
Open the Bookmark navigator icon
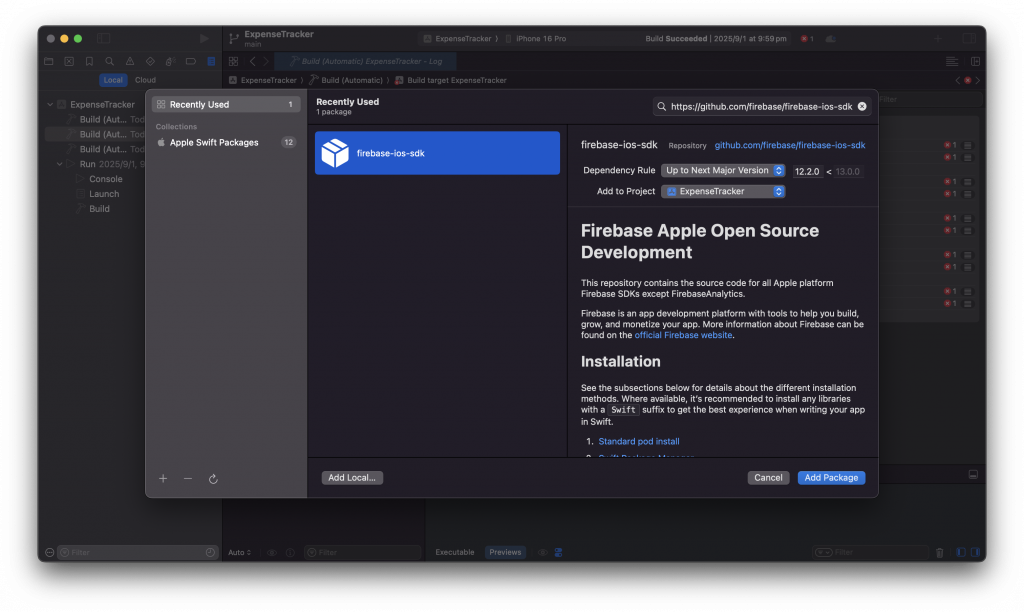click(x=89, y=61)
